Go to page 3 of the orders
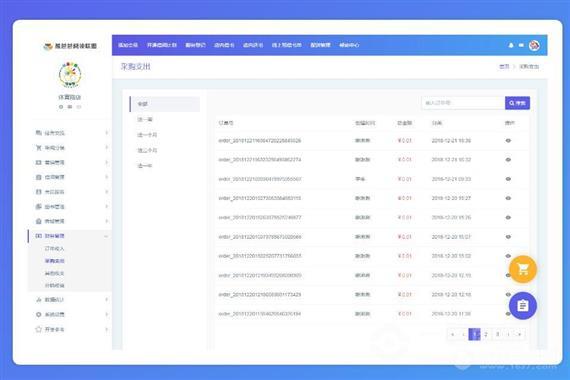 tap(498, 334)
